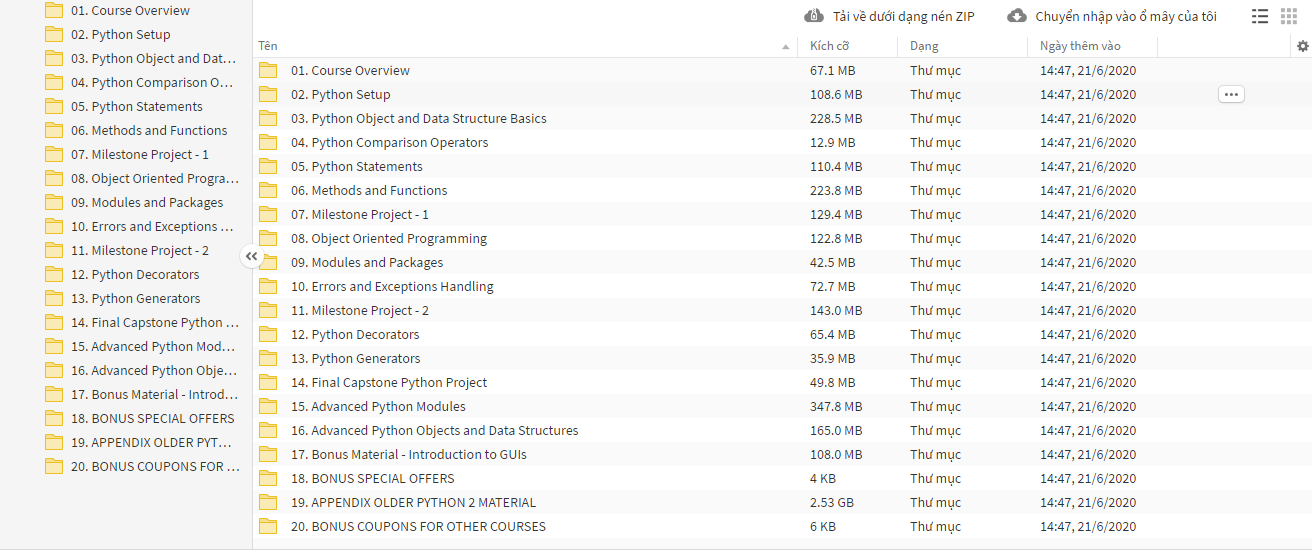This screenshot has height=553, width=1312.
Task: Click folder icon of Advanced Python Modules
Action: [268, 406]
